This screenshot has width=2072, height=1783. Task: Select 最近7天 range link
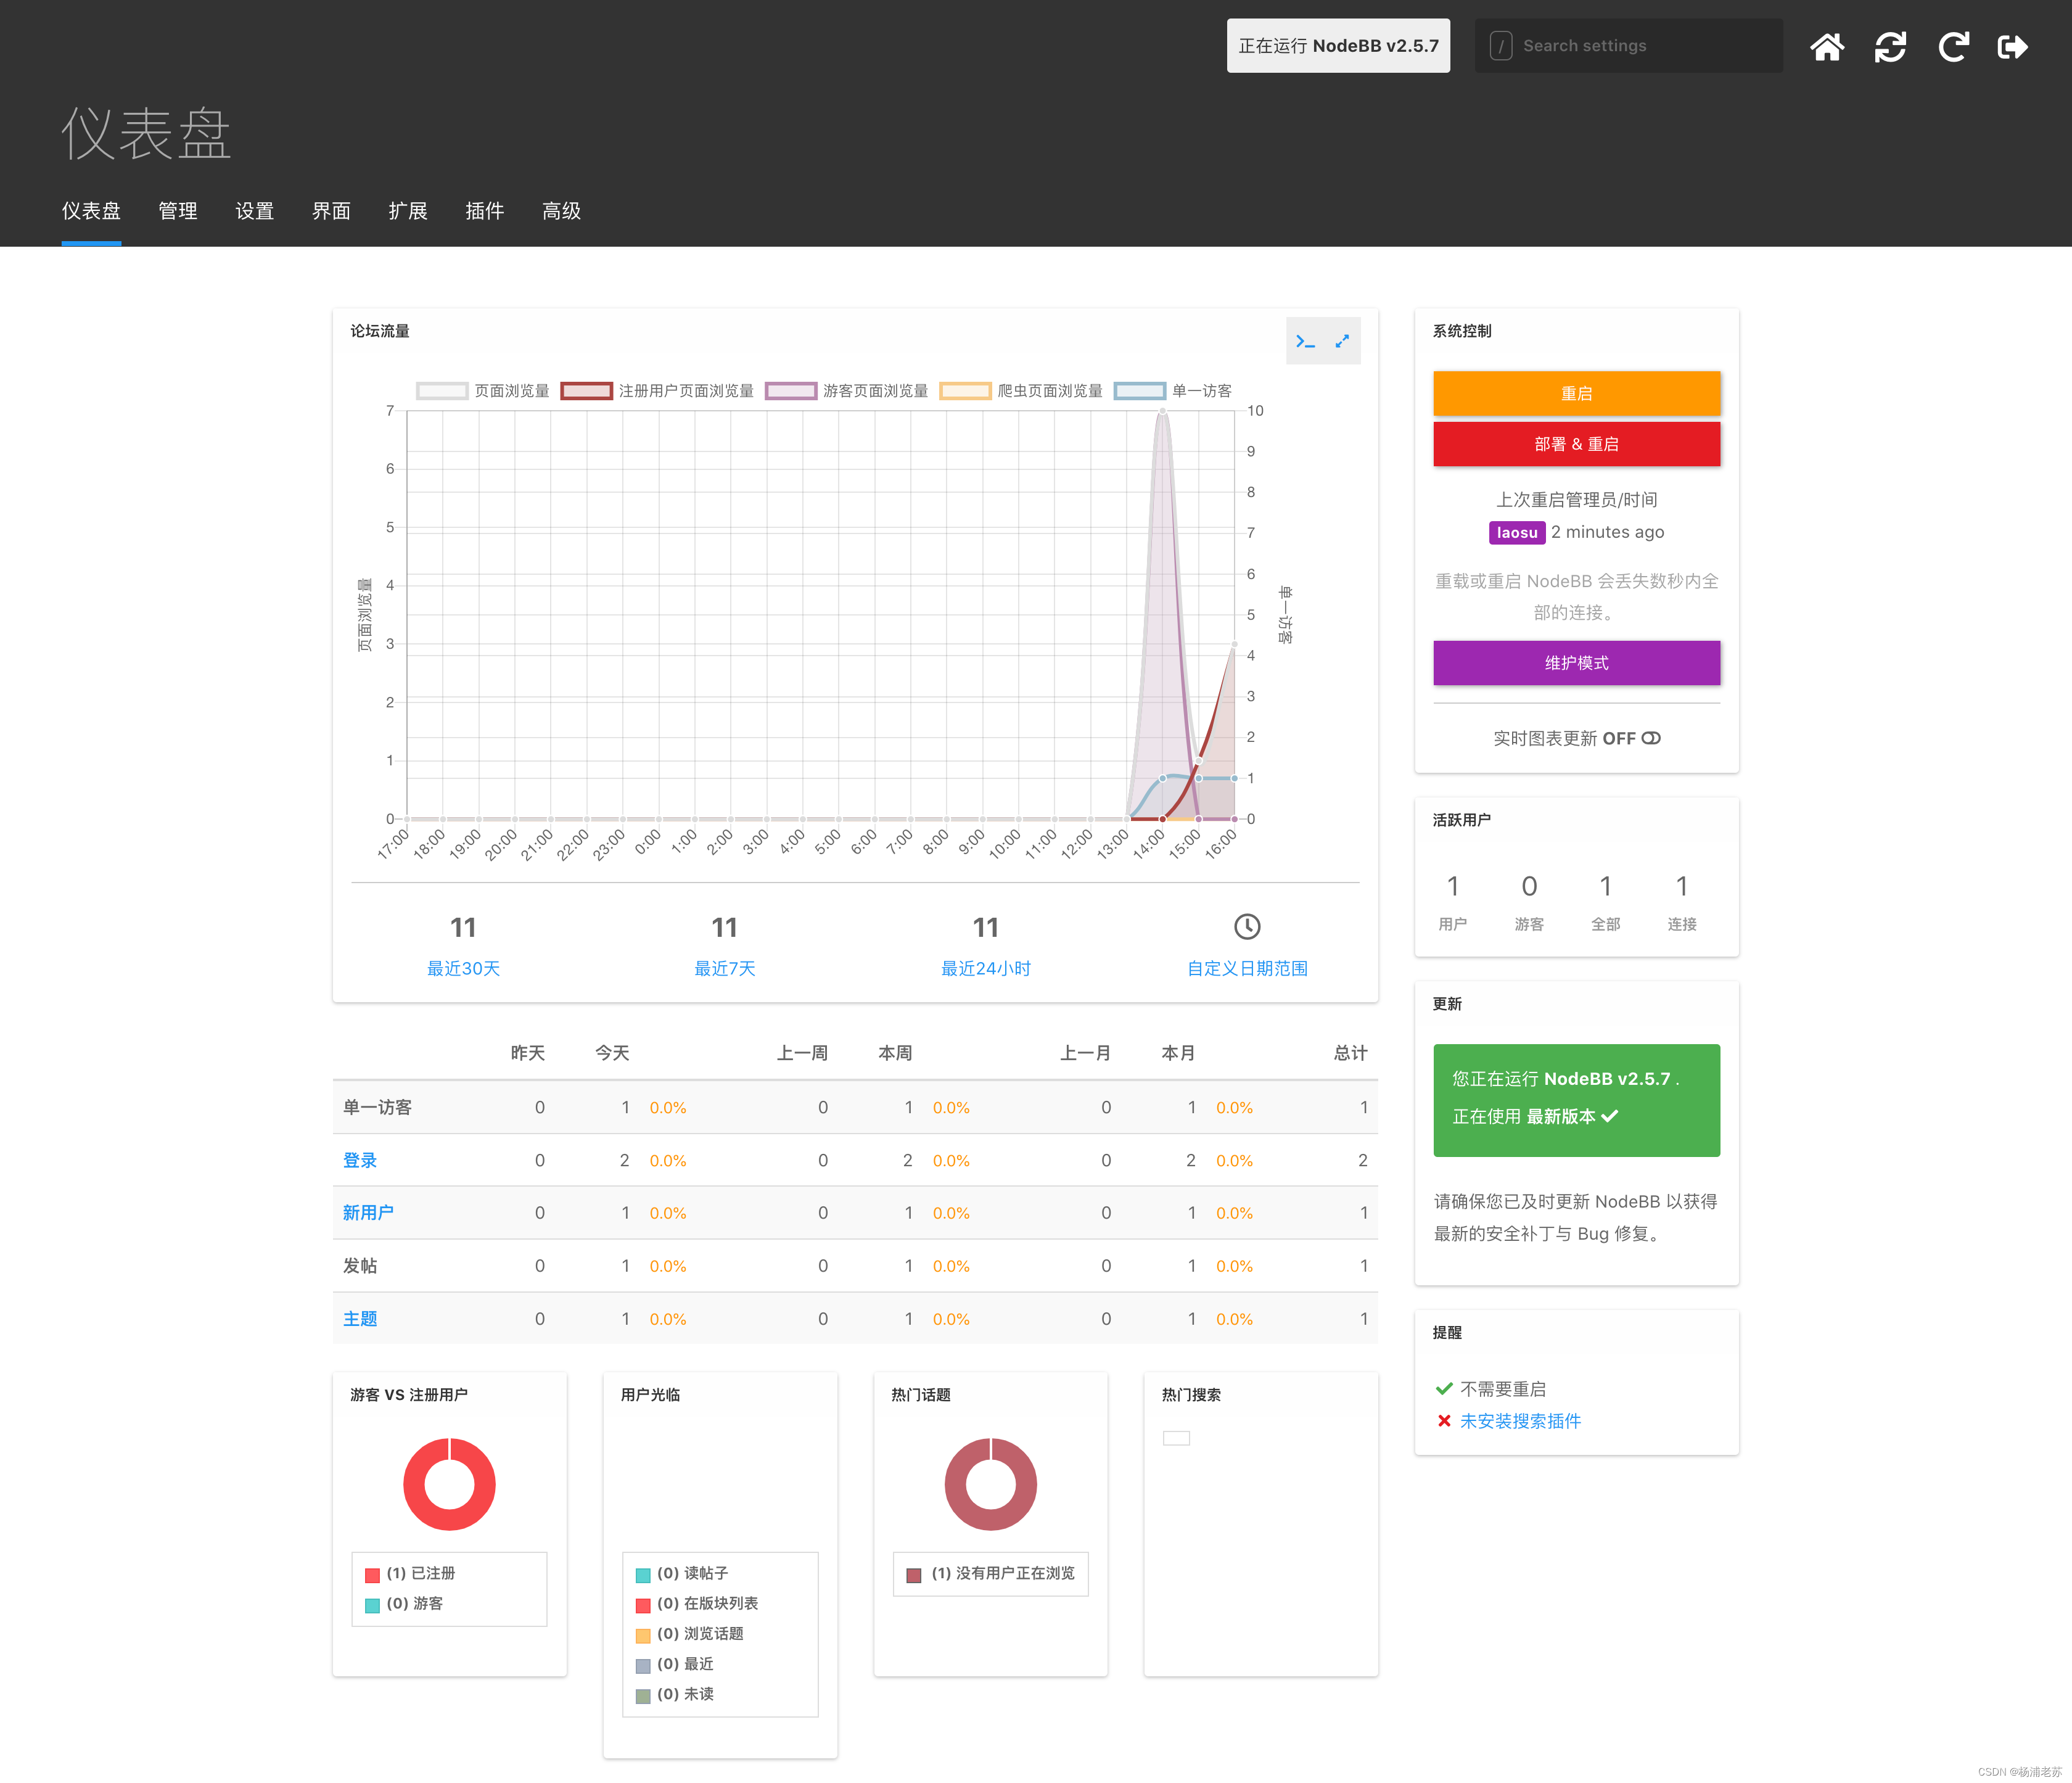tap(724, 968)
